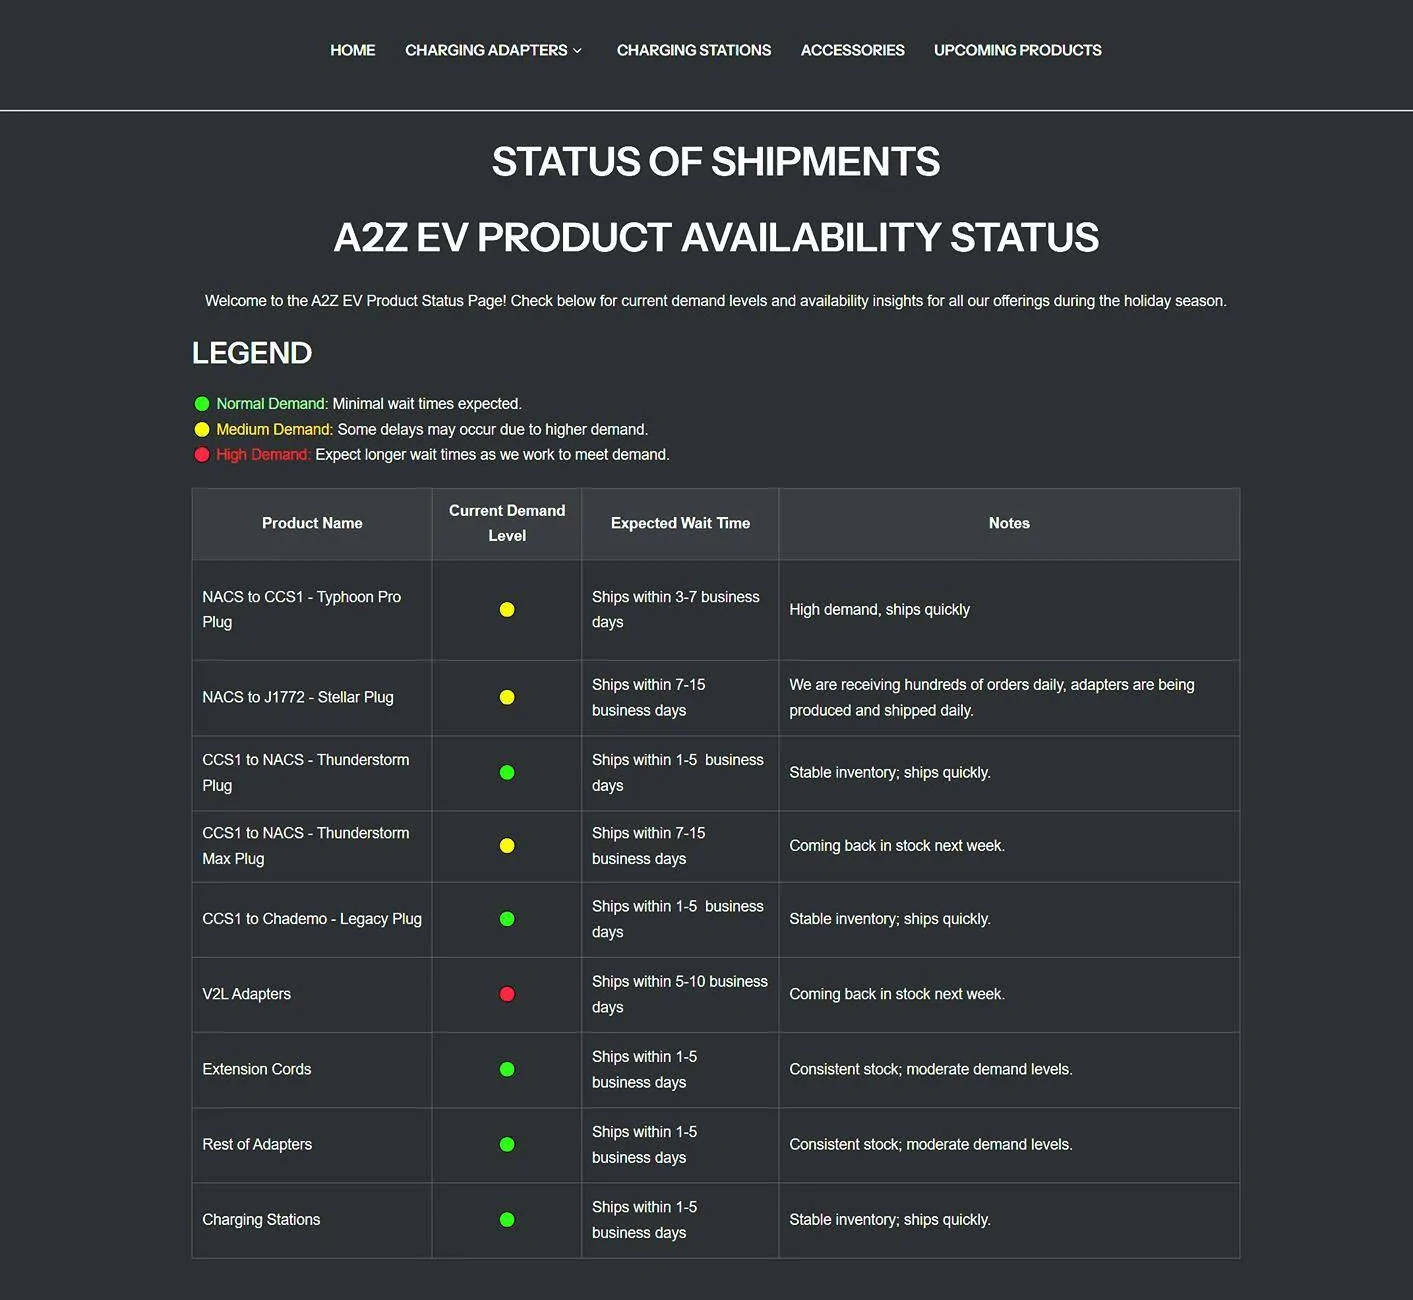This screenshot has height=1300, width=1413.
Task: Click the yellow status dot for Typhoon Pro Plug
Action: click(x=507, y=610)
